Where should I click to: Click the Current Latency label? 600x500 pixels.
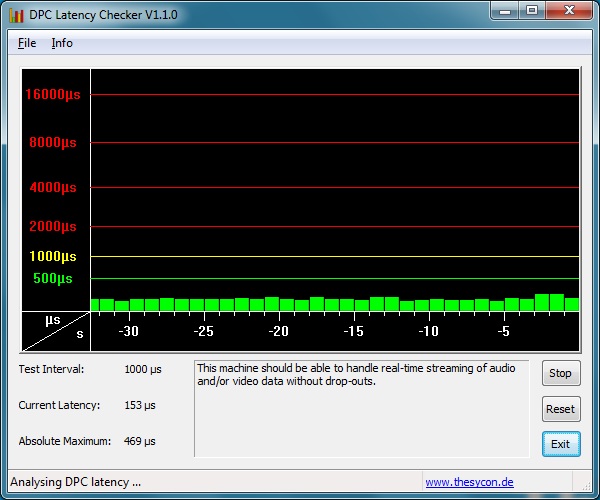point(59,406)
